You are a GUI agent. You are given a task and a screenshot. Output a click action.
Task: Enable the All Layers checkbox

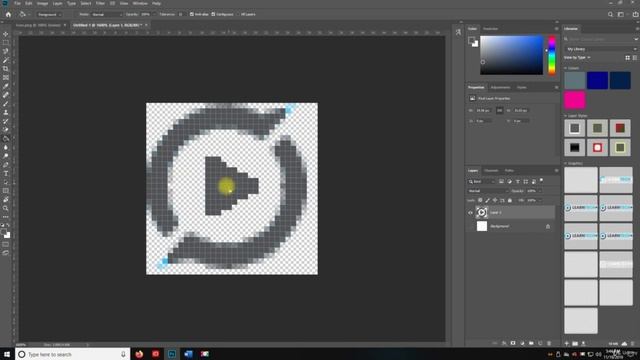[x=238, y=14]
